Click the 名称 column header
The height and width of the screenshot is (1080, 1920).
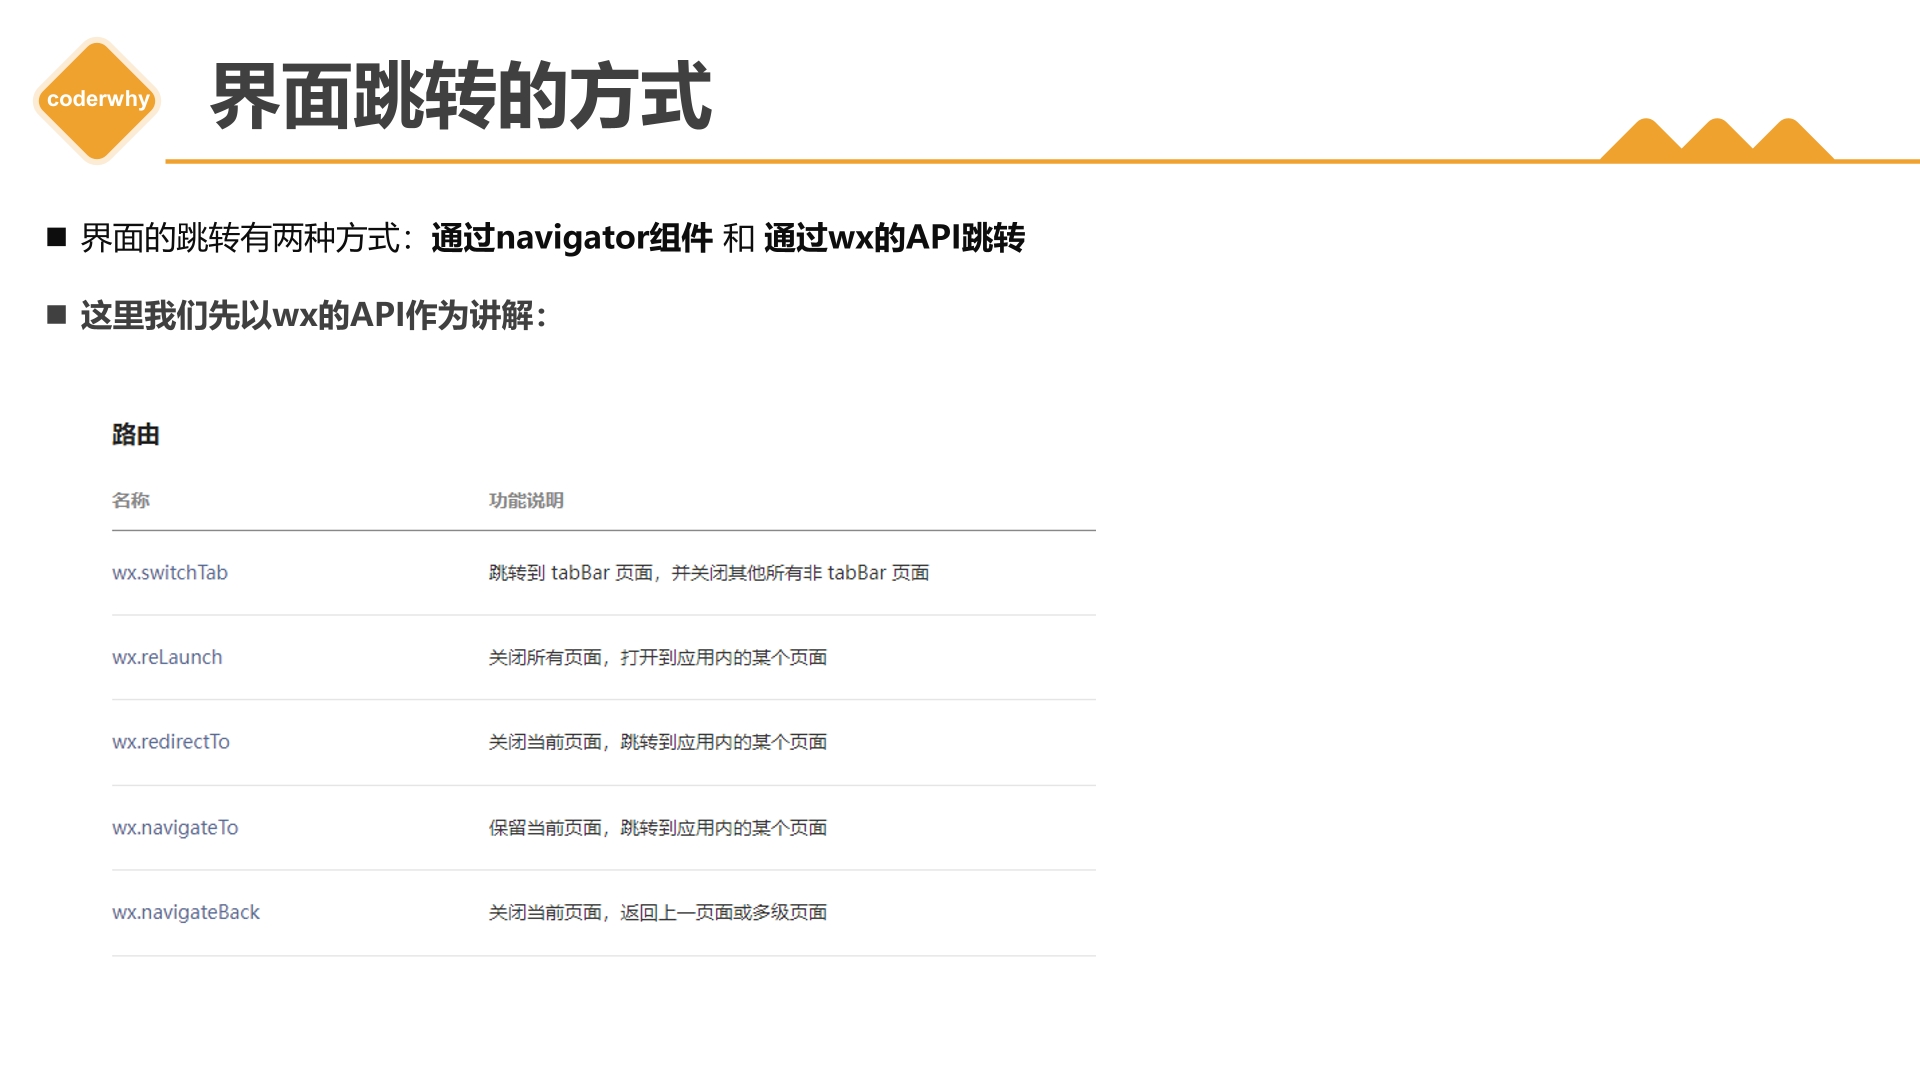click(x=131, y=500)
